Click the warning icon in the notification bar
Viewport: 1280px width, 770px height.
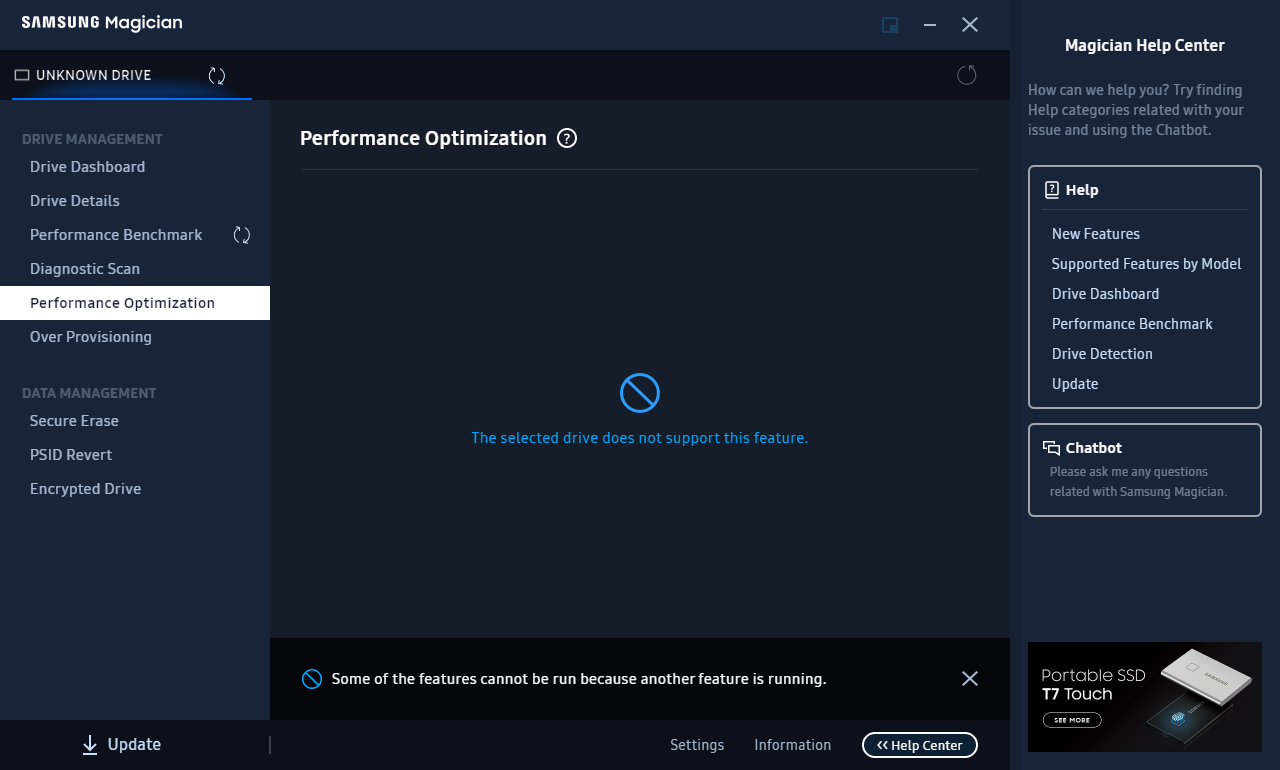[x=312, y=679]
